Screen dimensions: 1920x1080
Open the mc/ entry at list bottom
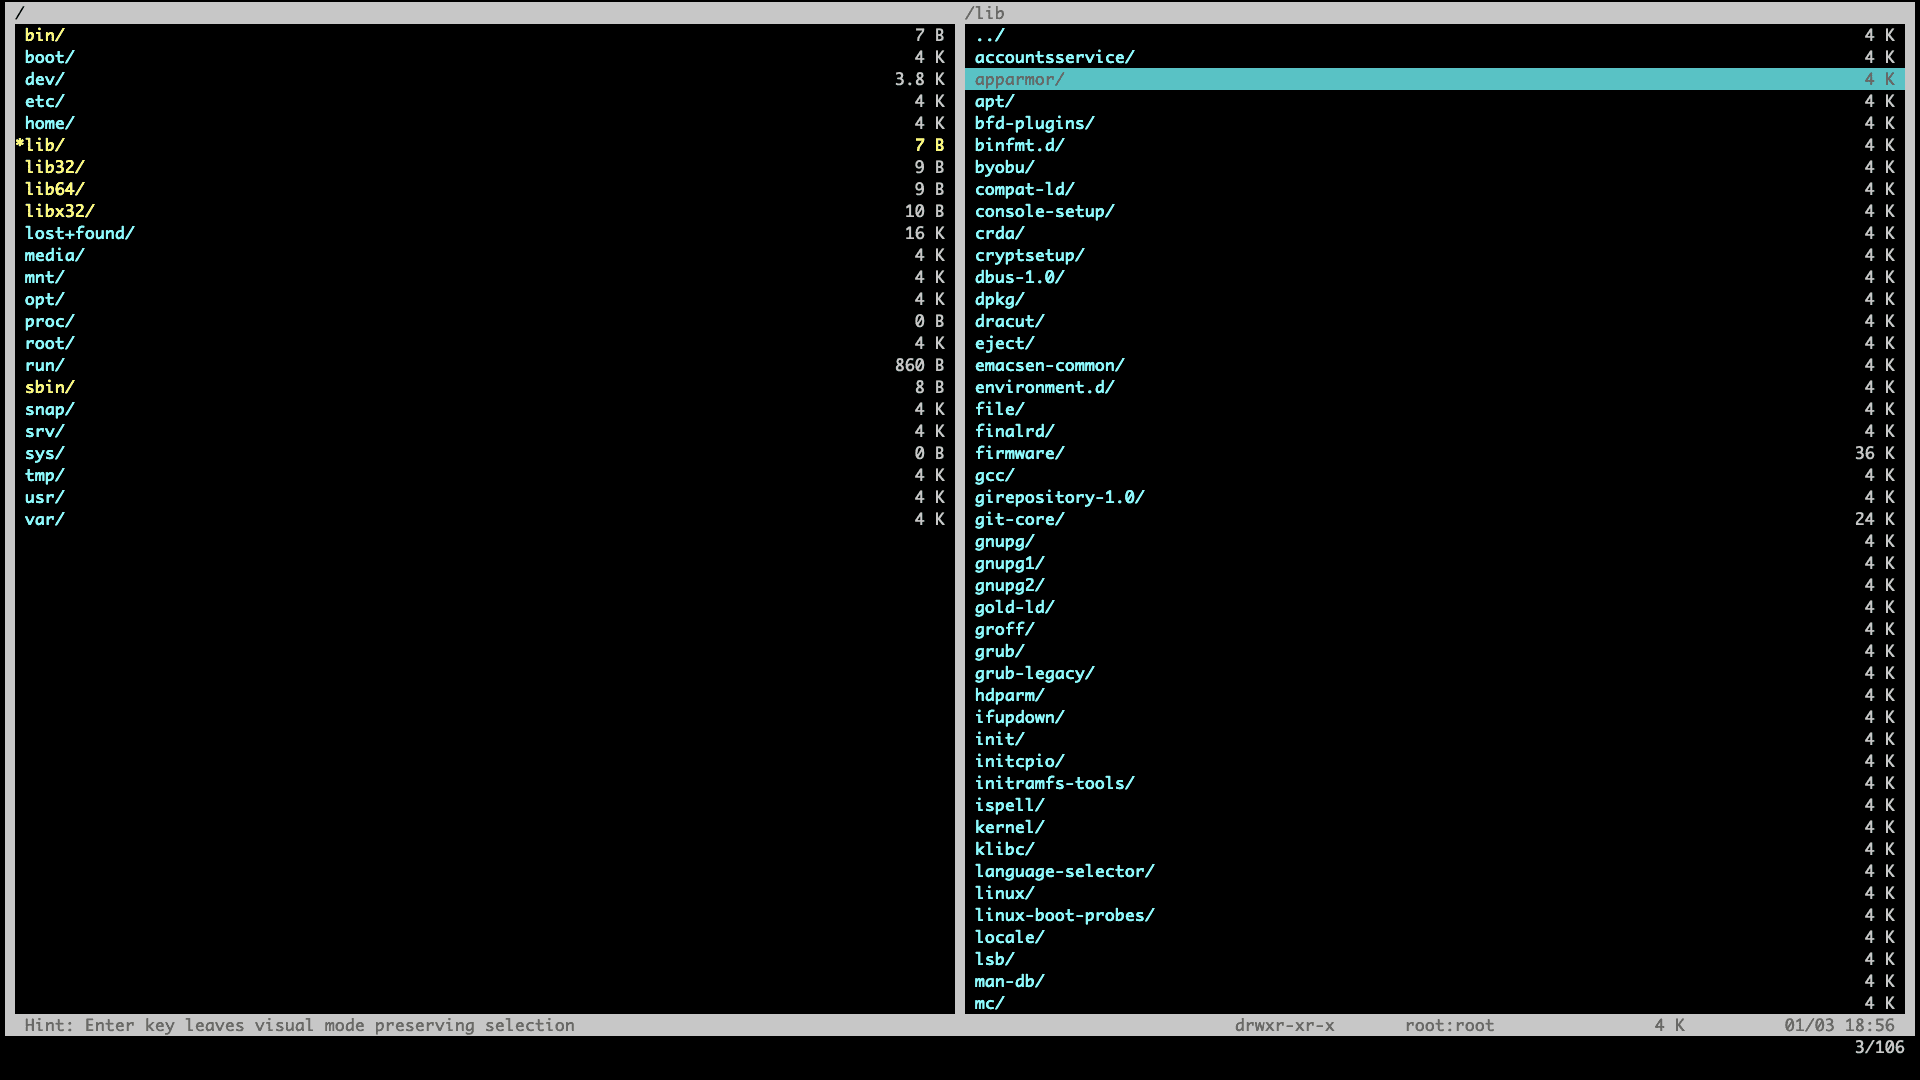click(x=989, y=1003)
